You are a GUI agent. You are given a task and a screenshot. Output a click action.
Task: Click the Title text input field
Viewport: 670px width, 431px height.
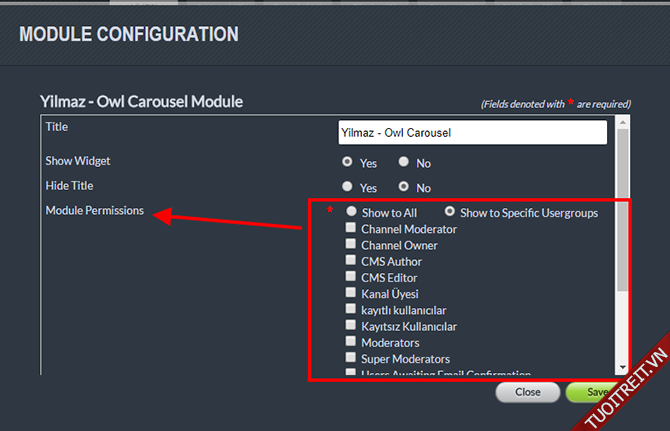(x=472, y=131)
